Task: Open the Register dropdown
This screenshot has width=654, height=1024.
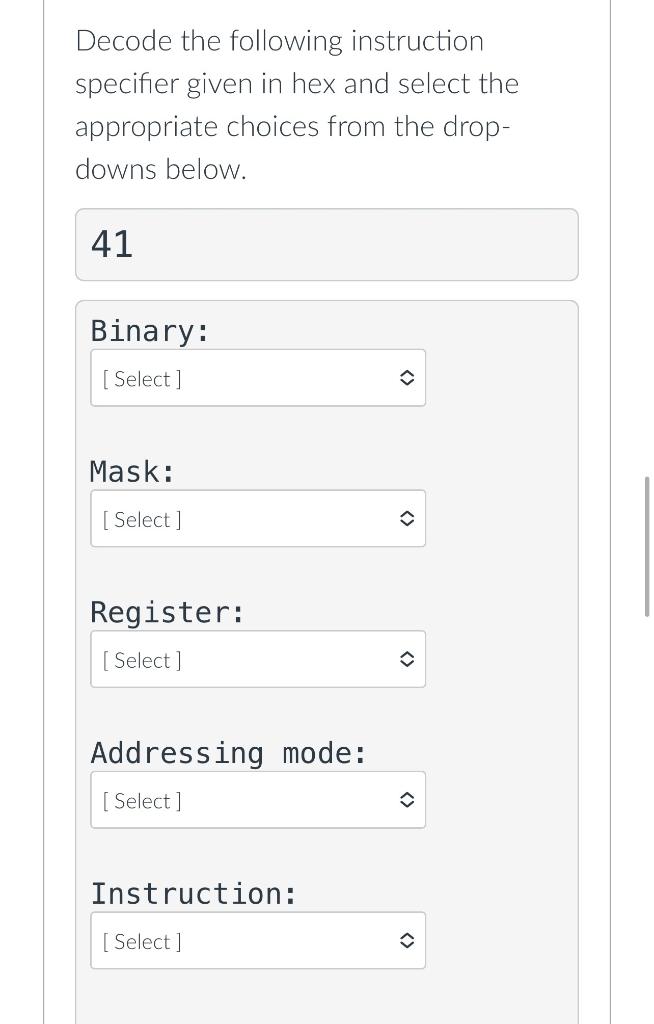Action: click(258, 658)
